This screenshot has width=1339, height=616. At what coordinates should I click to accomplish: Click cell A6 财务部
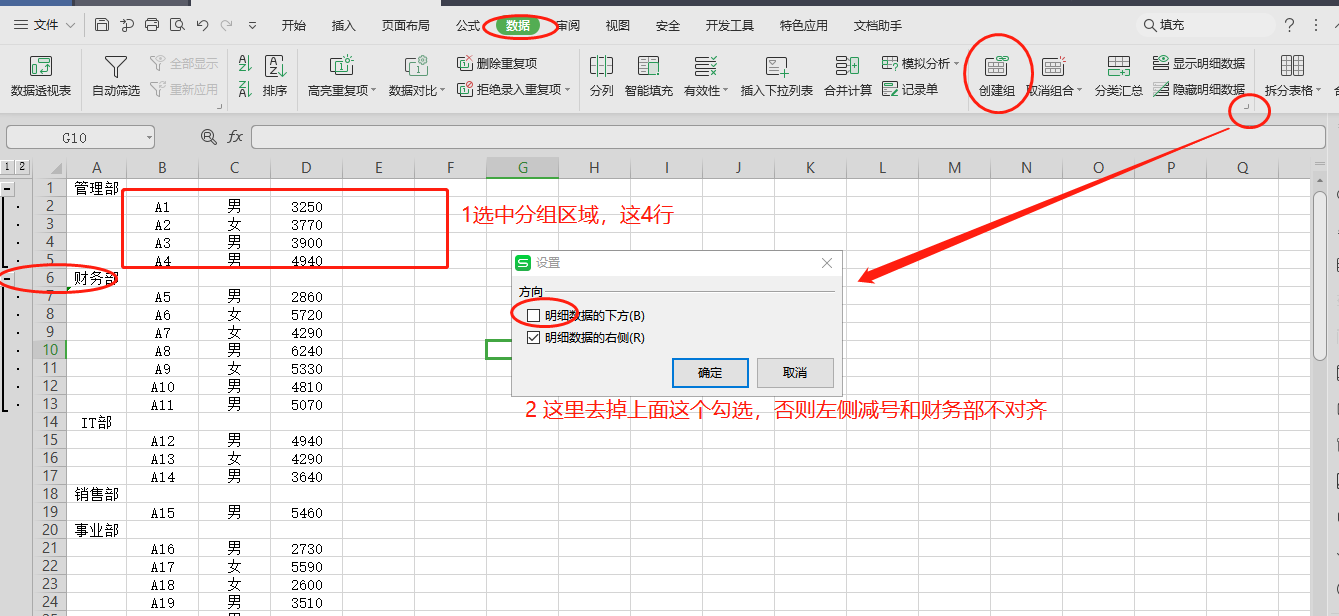pyautogui.click(x=96, y=278)
